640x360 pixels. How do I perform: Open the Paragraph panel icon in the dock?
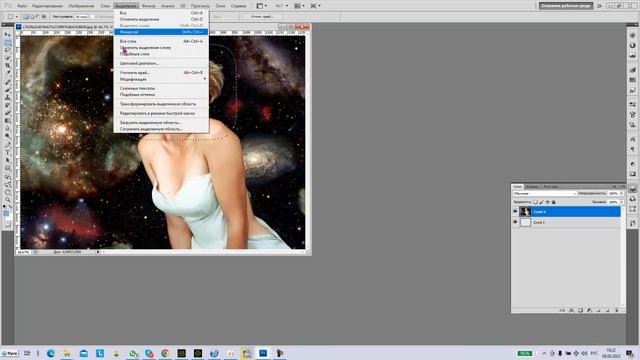(632, 149)
